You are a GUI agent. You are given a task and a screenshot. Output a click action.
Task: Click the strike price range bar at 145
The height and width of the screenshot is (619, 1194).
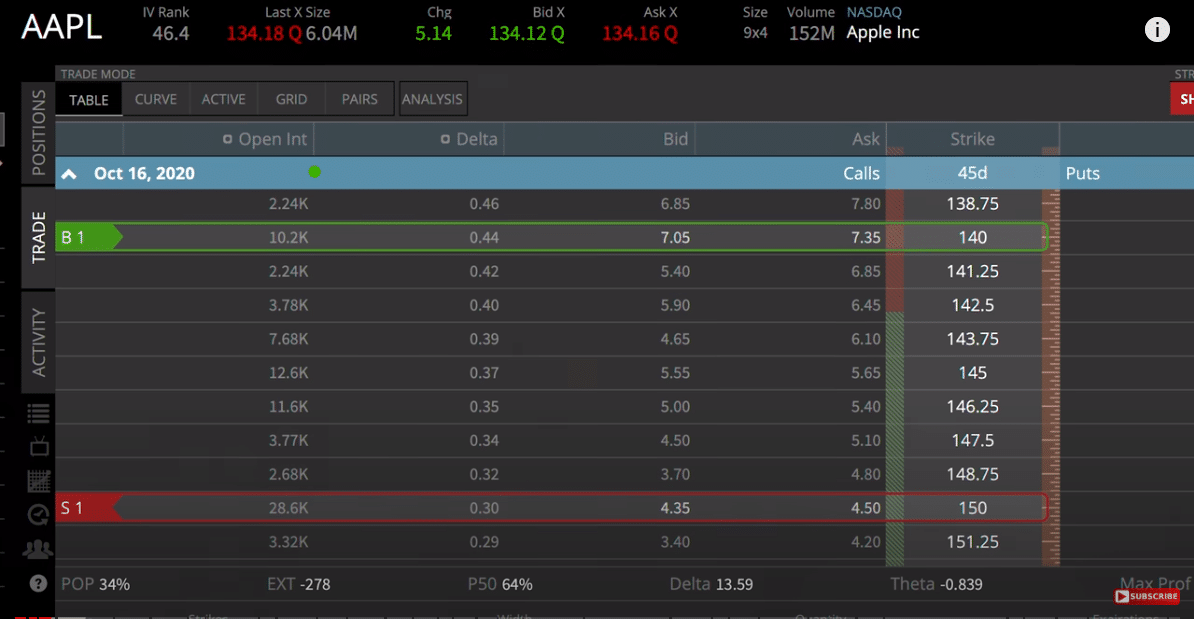[x=895, y=372]
